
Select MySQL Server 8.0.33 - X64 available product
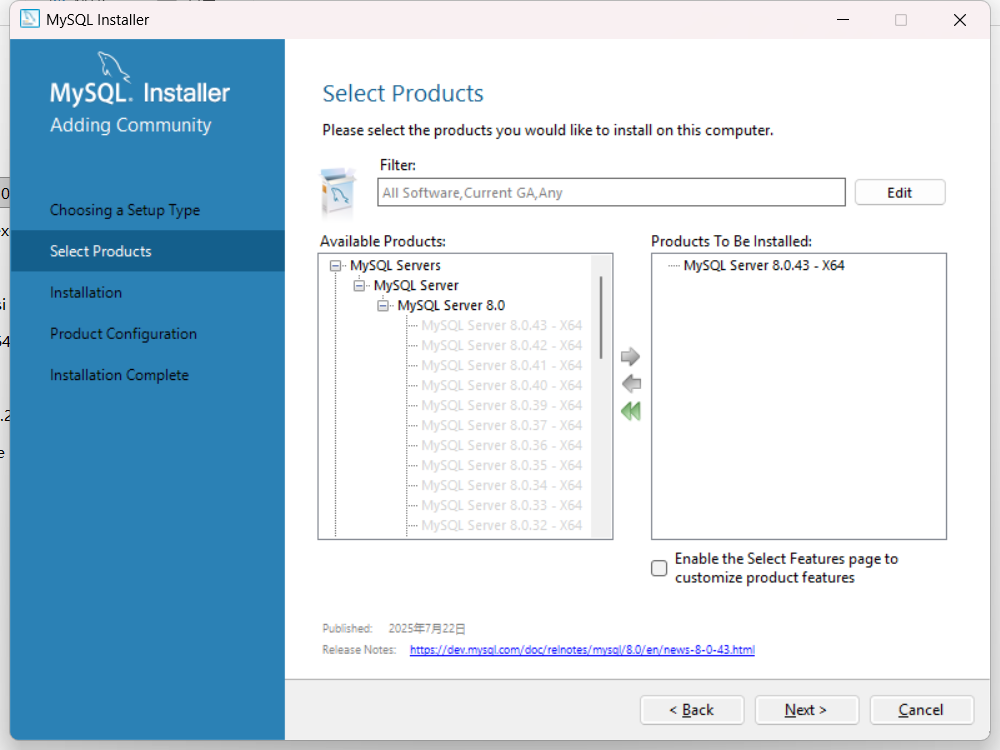pyautogui.click(x=501, y=505)
